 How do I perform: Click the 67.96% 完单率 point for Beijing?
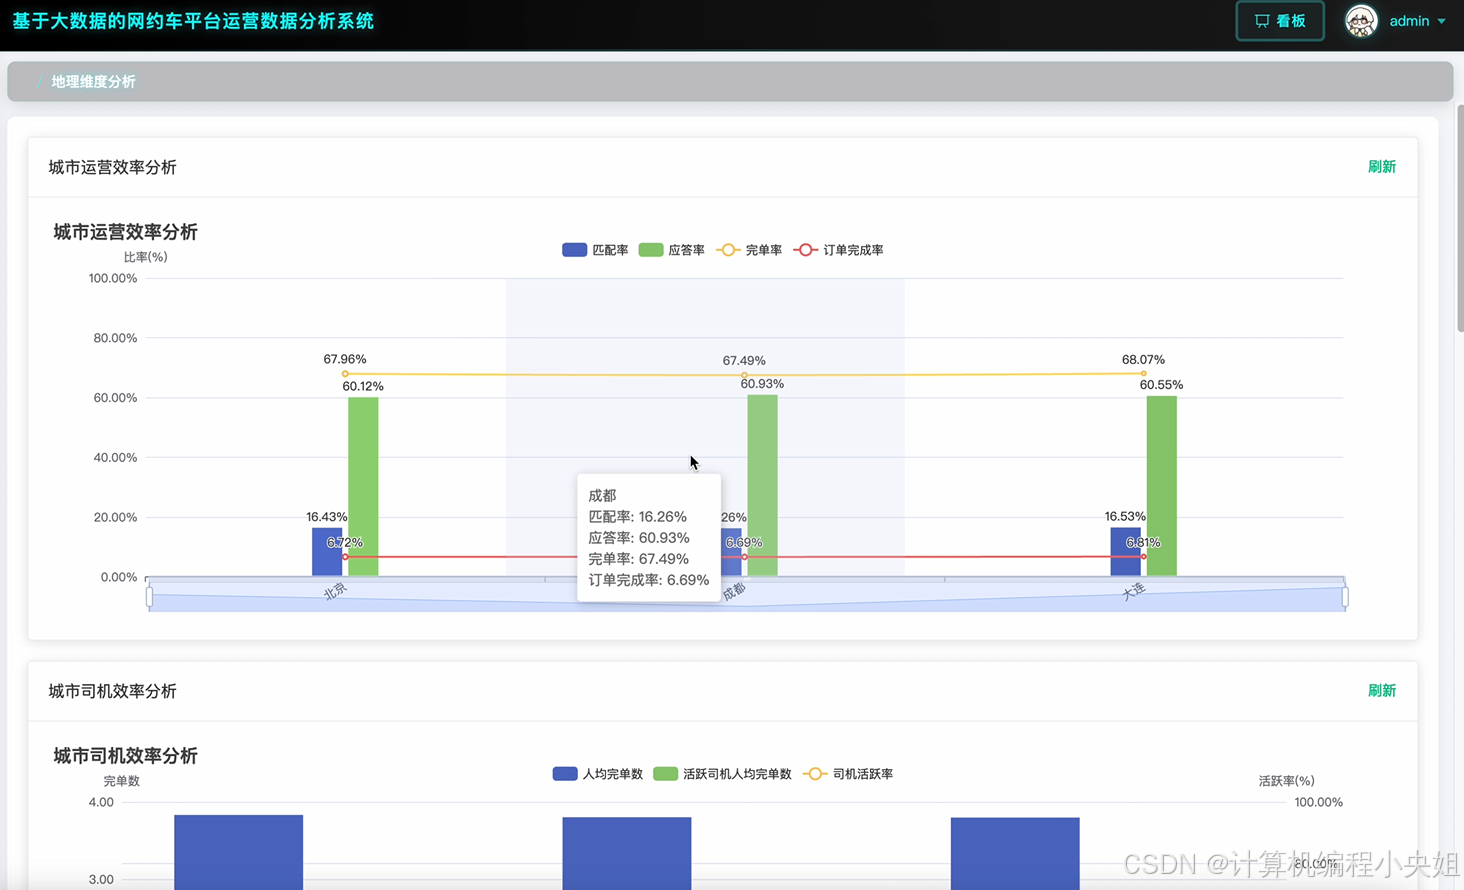coord(345,374)
